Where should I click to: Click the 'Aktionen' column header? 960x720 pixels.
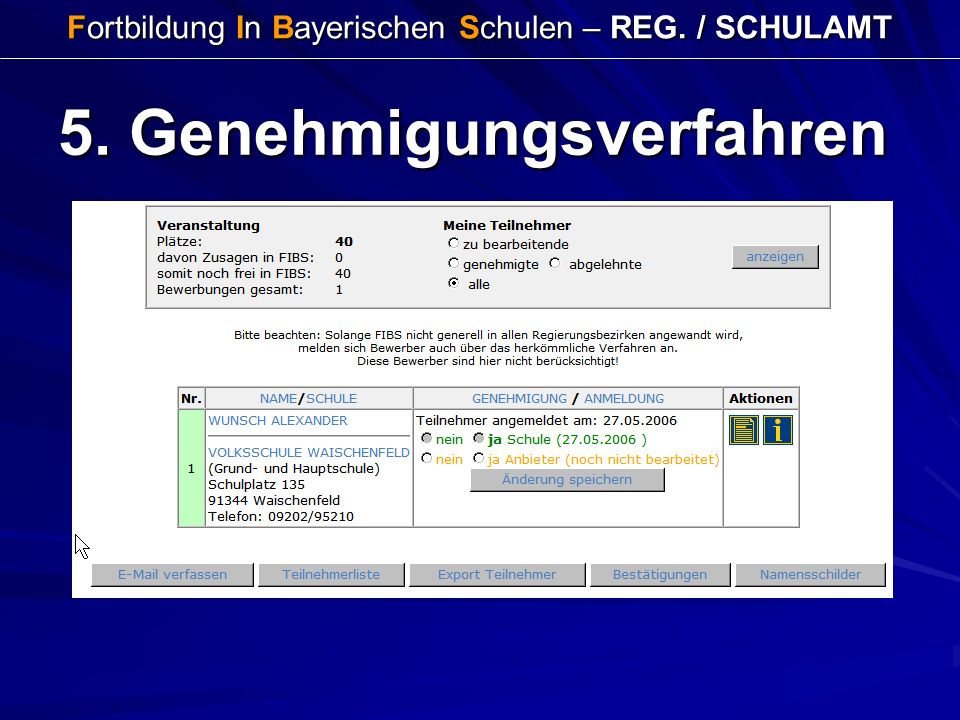[760, 399]
